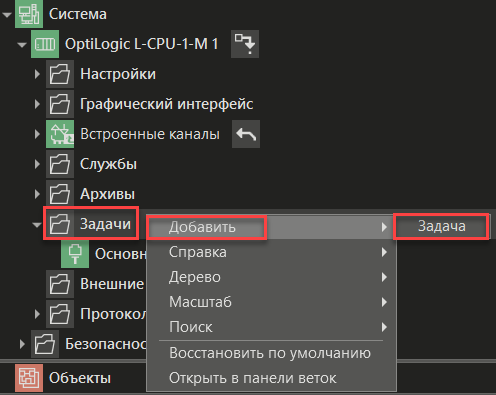Image resolution: width=496 pixels, height=395 pixels.
Task: Select the Внешние tree label
Action: point(113,284)
